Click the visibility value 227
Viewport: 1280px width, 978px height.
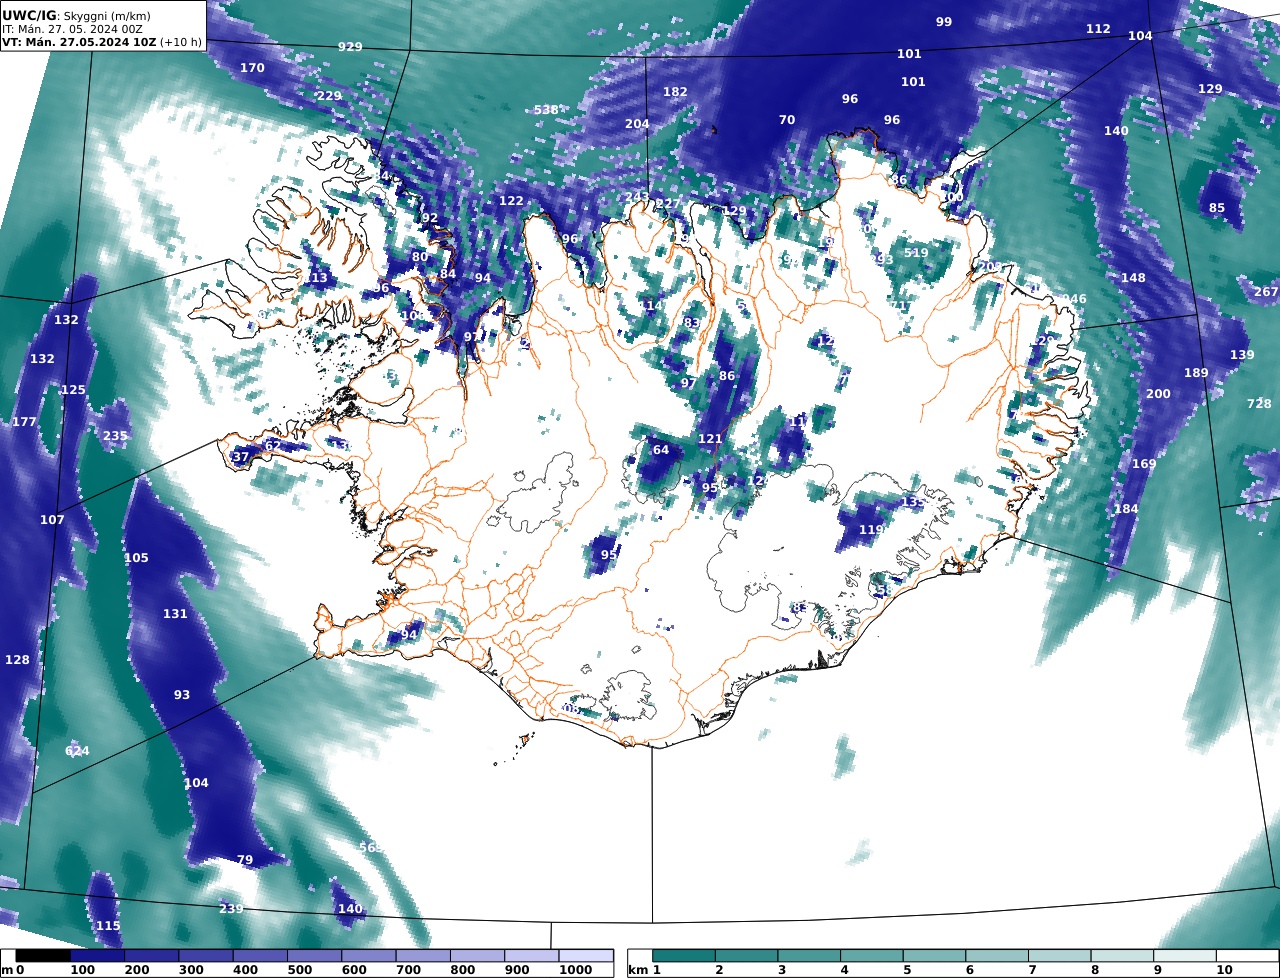(x=668, y=204)
